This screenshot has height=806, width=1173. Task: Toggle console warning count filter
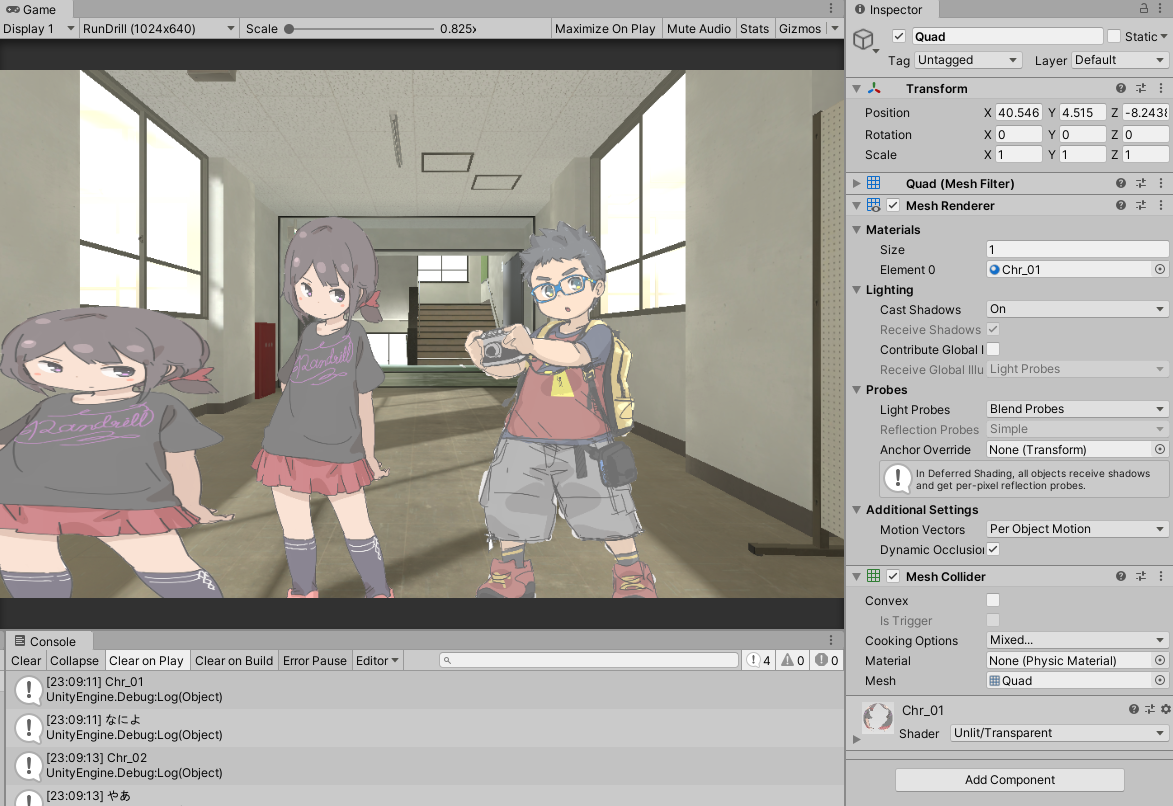click(x=792, y=660)
